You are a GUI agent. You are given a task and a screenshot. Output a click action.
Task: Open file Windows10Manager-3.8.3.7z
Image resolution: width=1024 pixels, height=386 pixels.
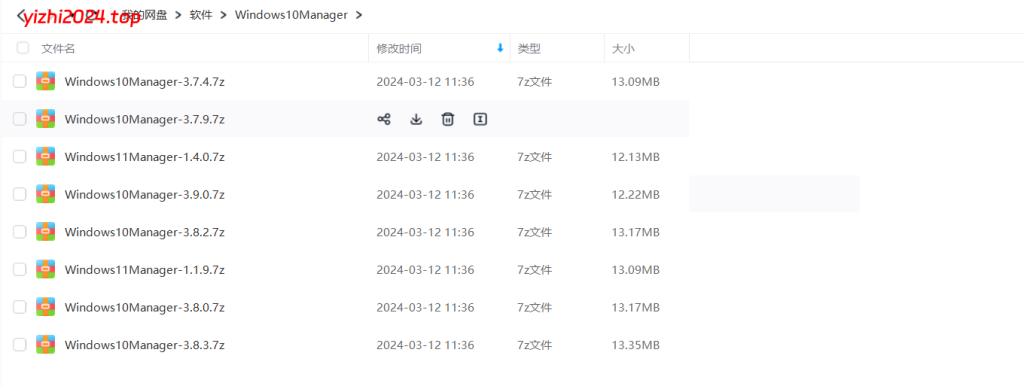[x=144, y=344]
